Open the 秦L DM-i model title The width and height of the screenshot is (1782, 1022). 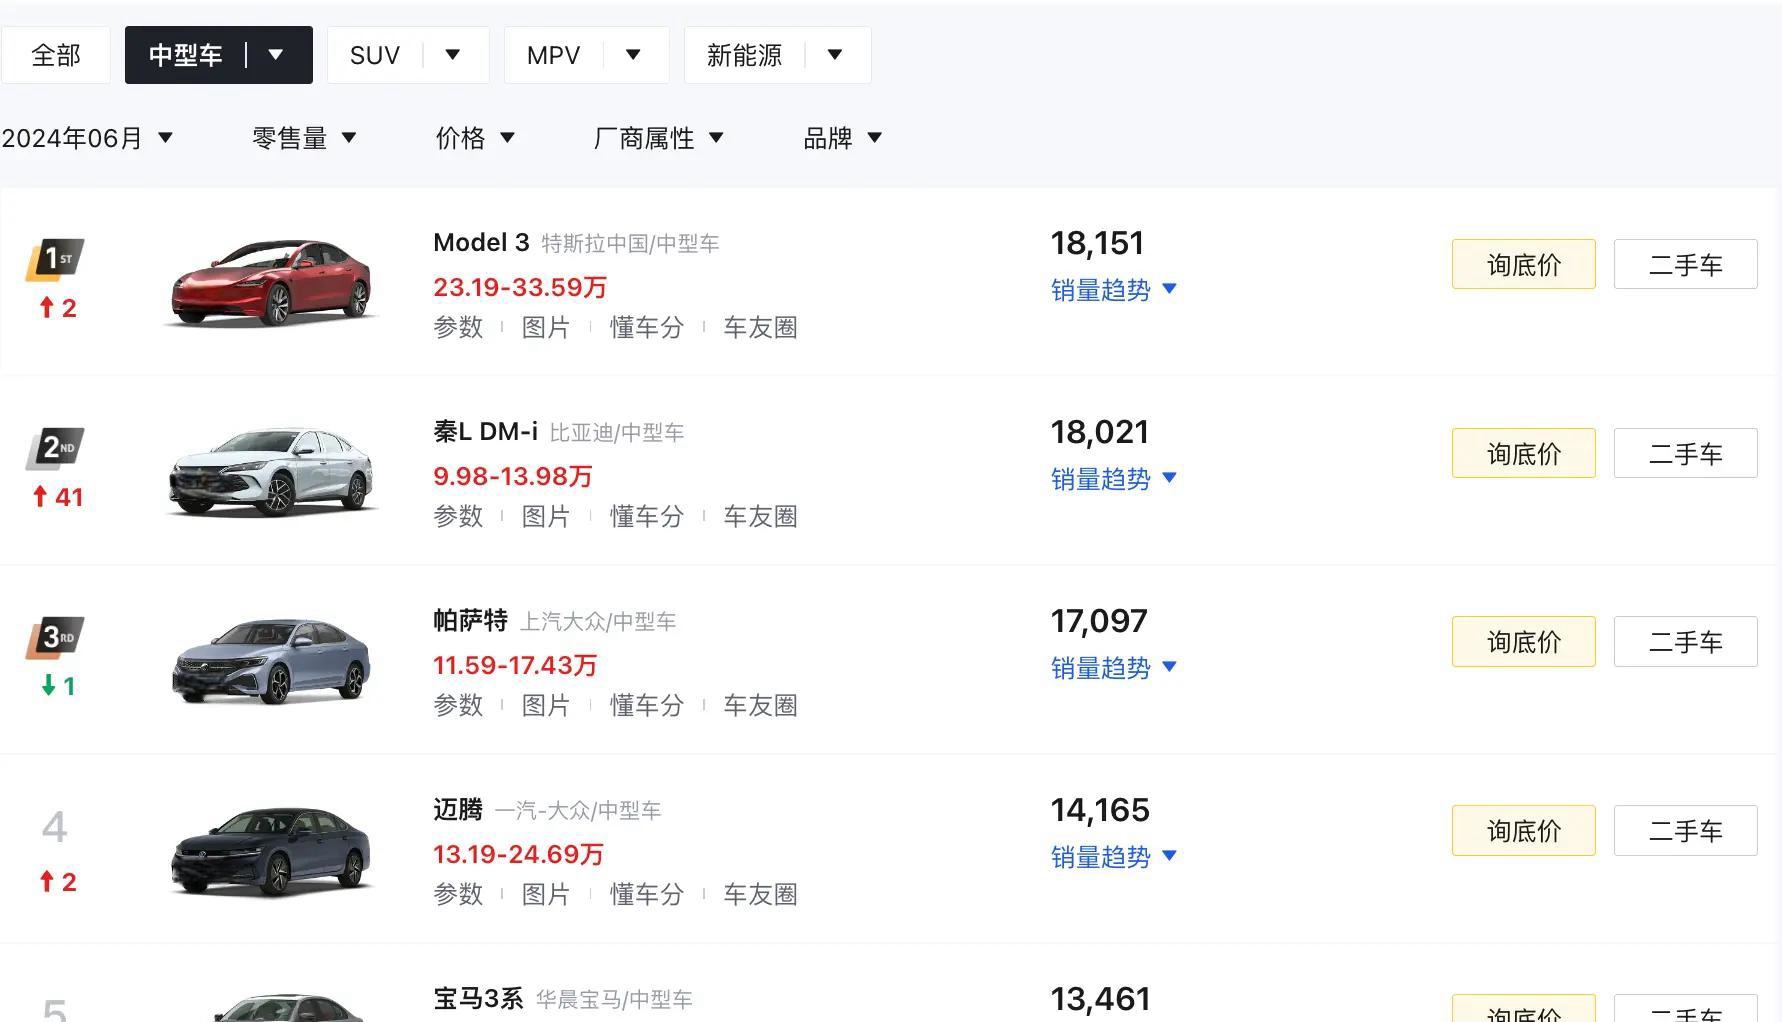(485, 432)
